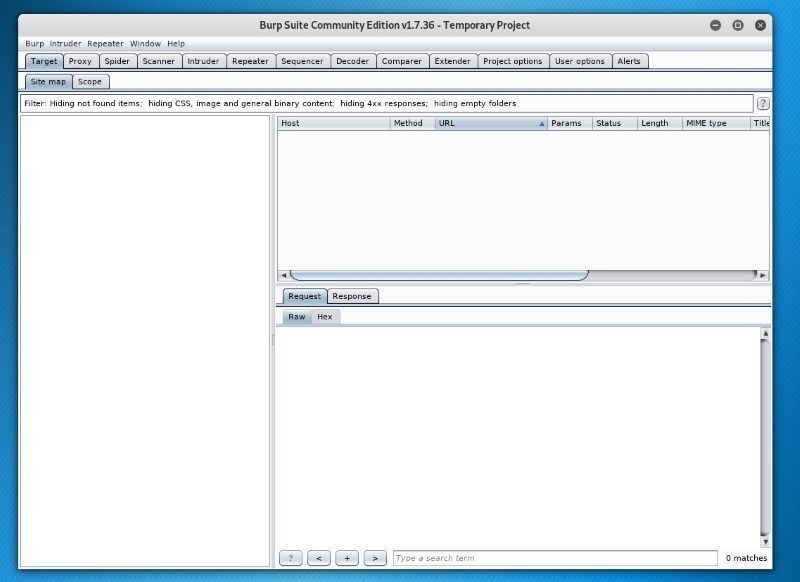Click the next match arrow in search controls
The height and width of the screenshot is (582, 800).
pos(374,558)
